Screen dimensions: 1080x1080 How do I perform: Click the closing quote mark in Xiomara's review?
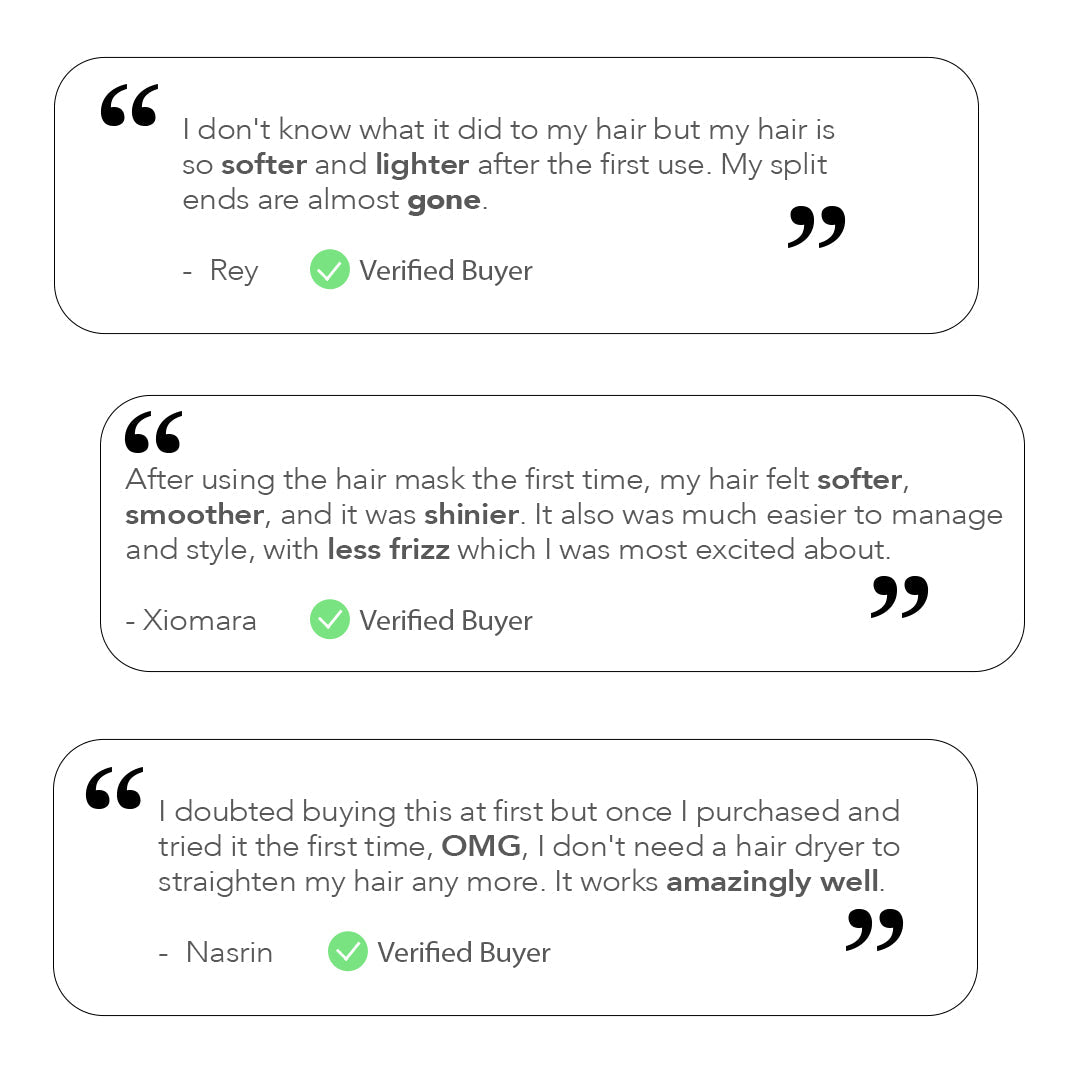click(899, 596)
